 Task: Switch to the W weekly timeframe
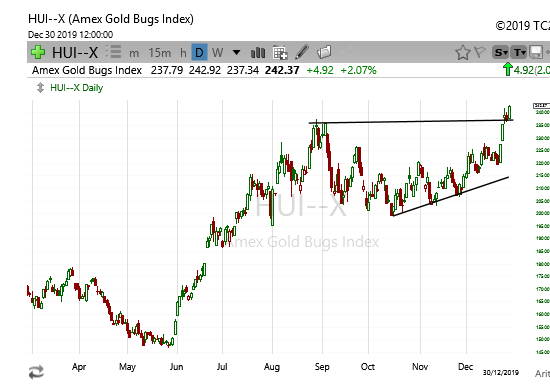[x=217, y=53]
